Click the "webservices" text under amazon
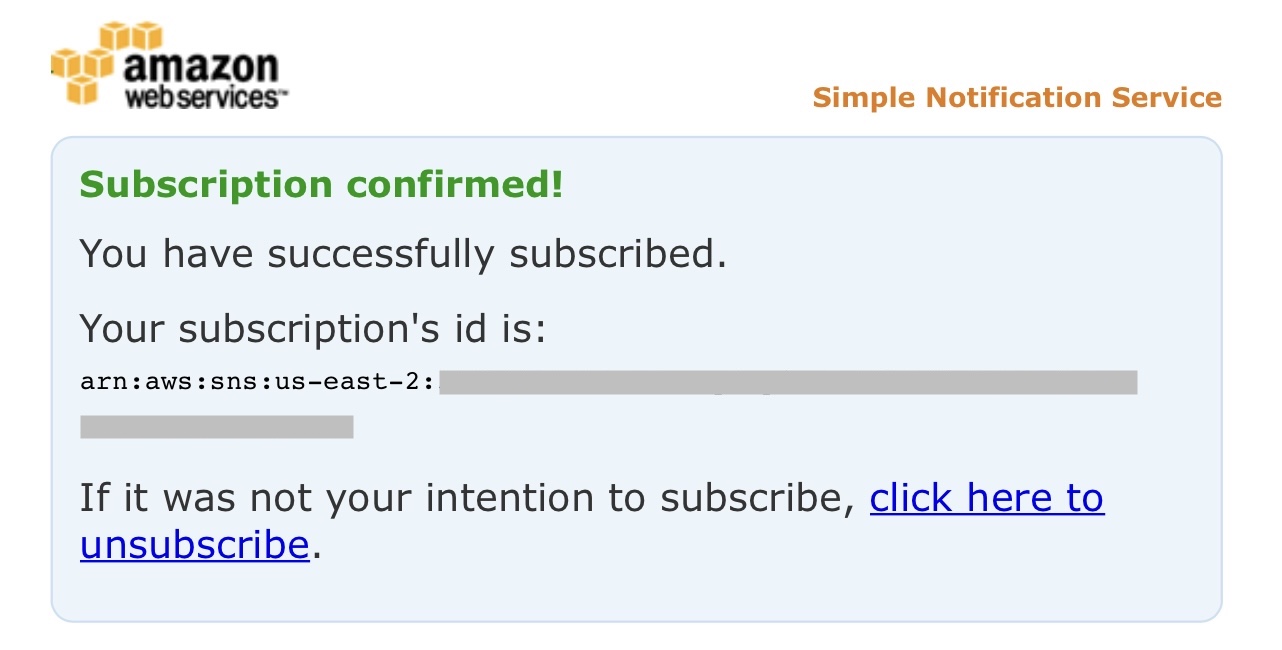Screen dimensions: 1282x650 pyautogui.click(x=205, y=97)
